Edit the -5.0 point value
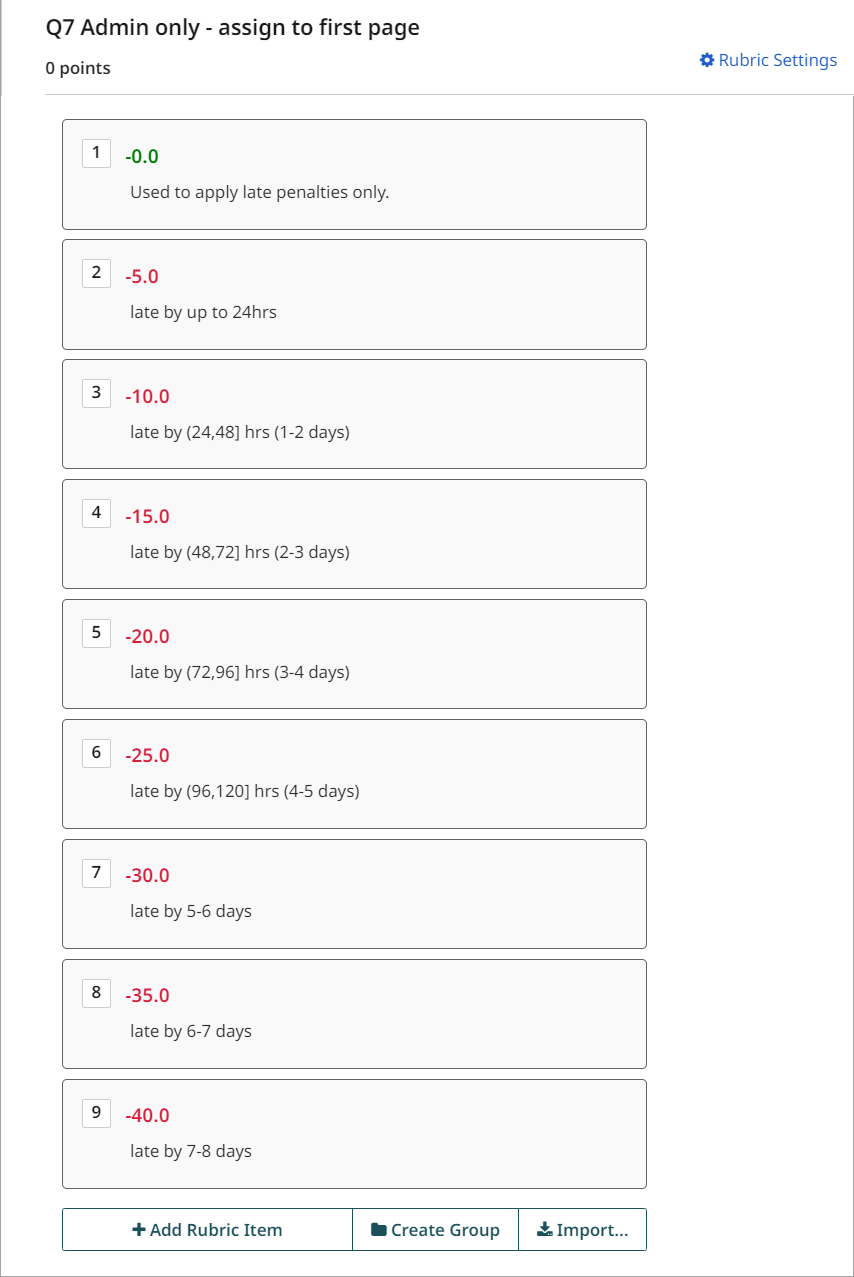 (142, 276)
